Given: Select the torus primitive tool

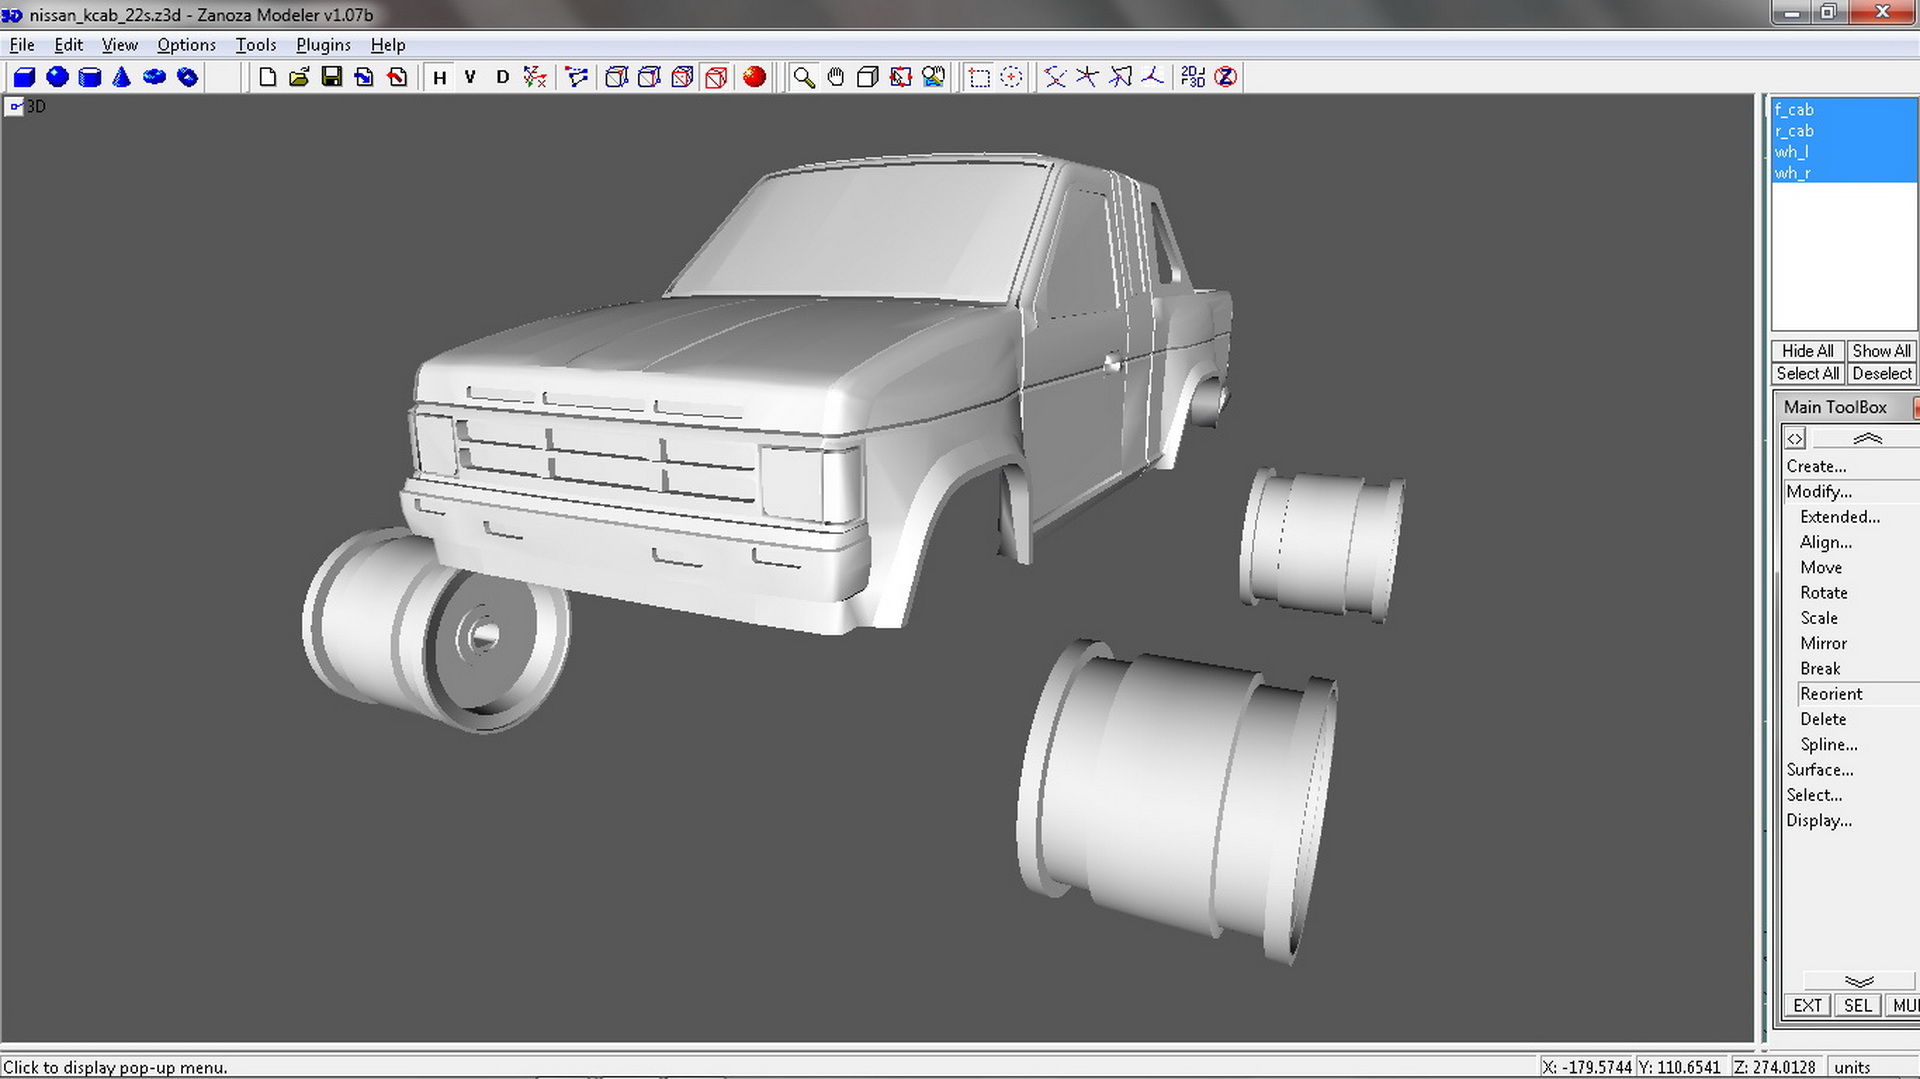Looking at the screenshot, I should [x=154, y=77].
